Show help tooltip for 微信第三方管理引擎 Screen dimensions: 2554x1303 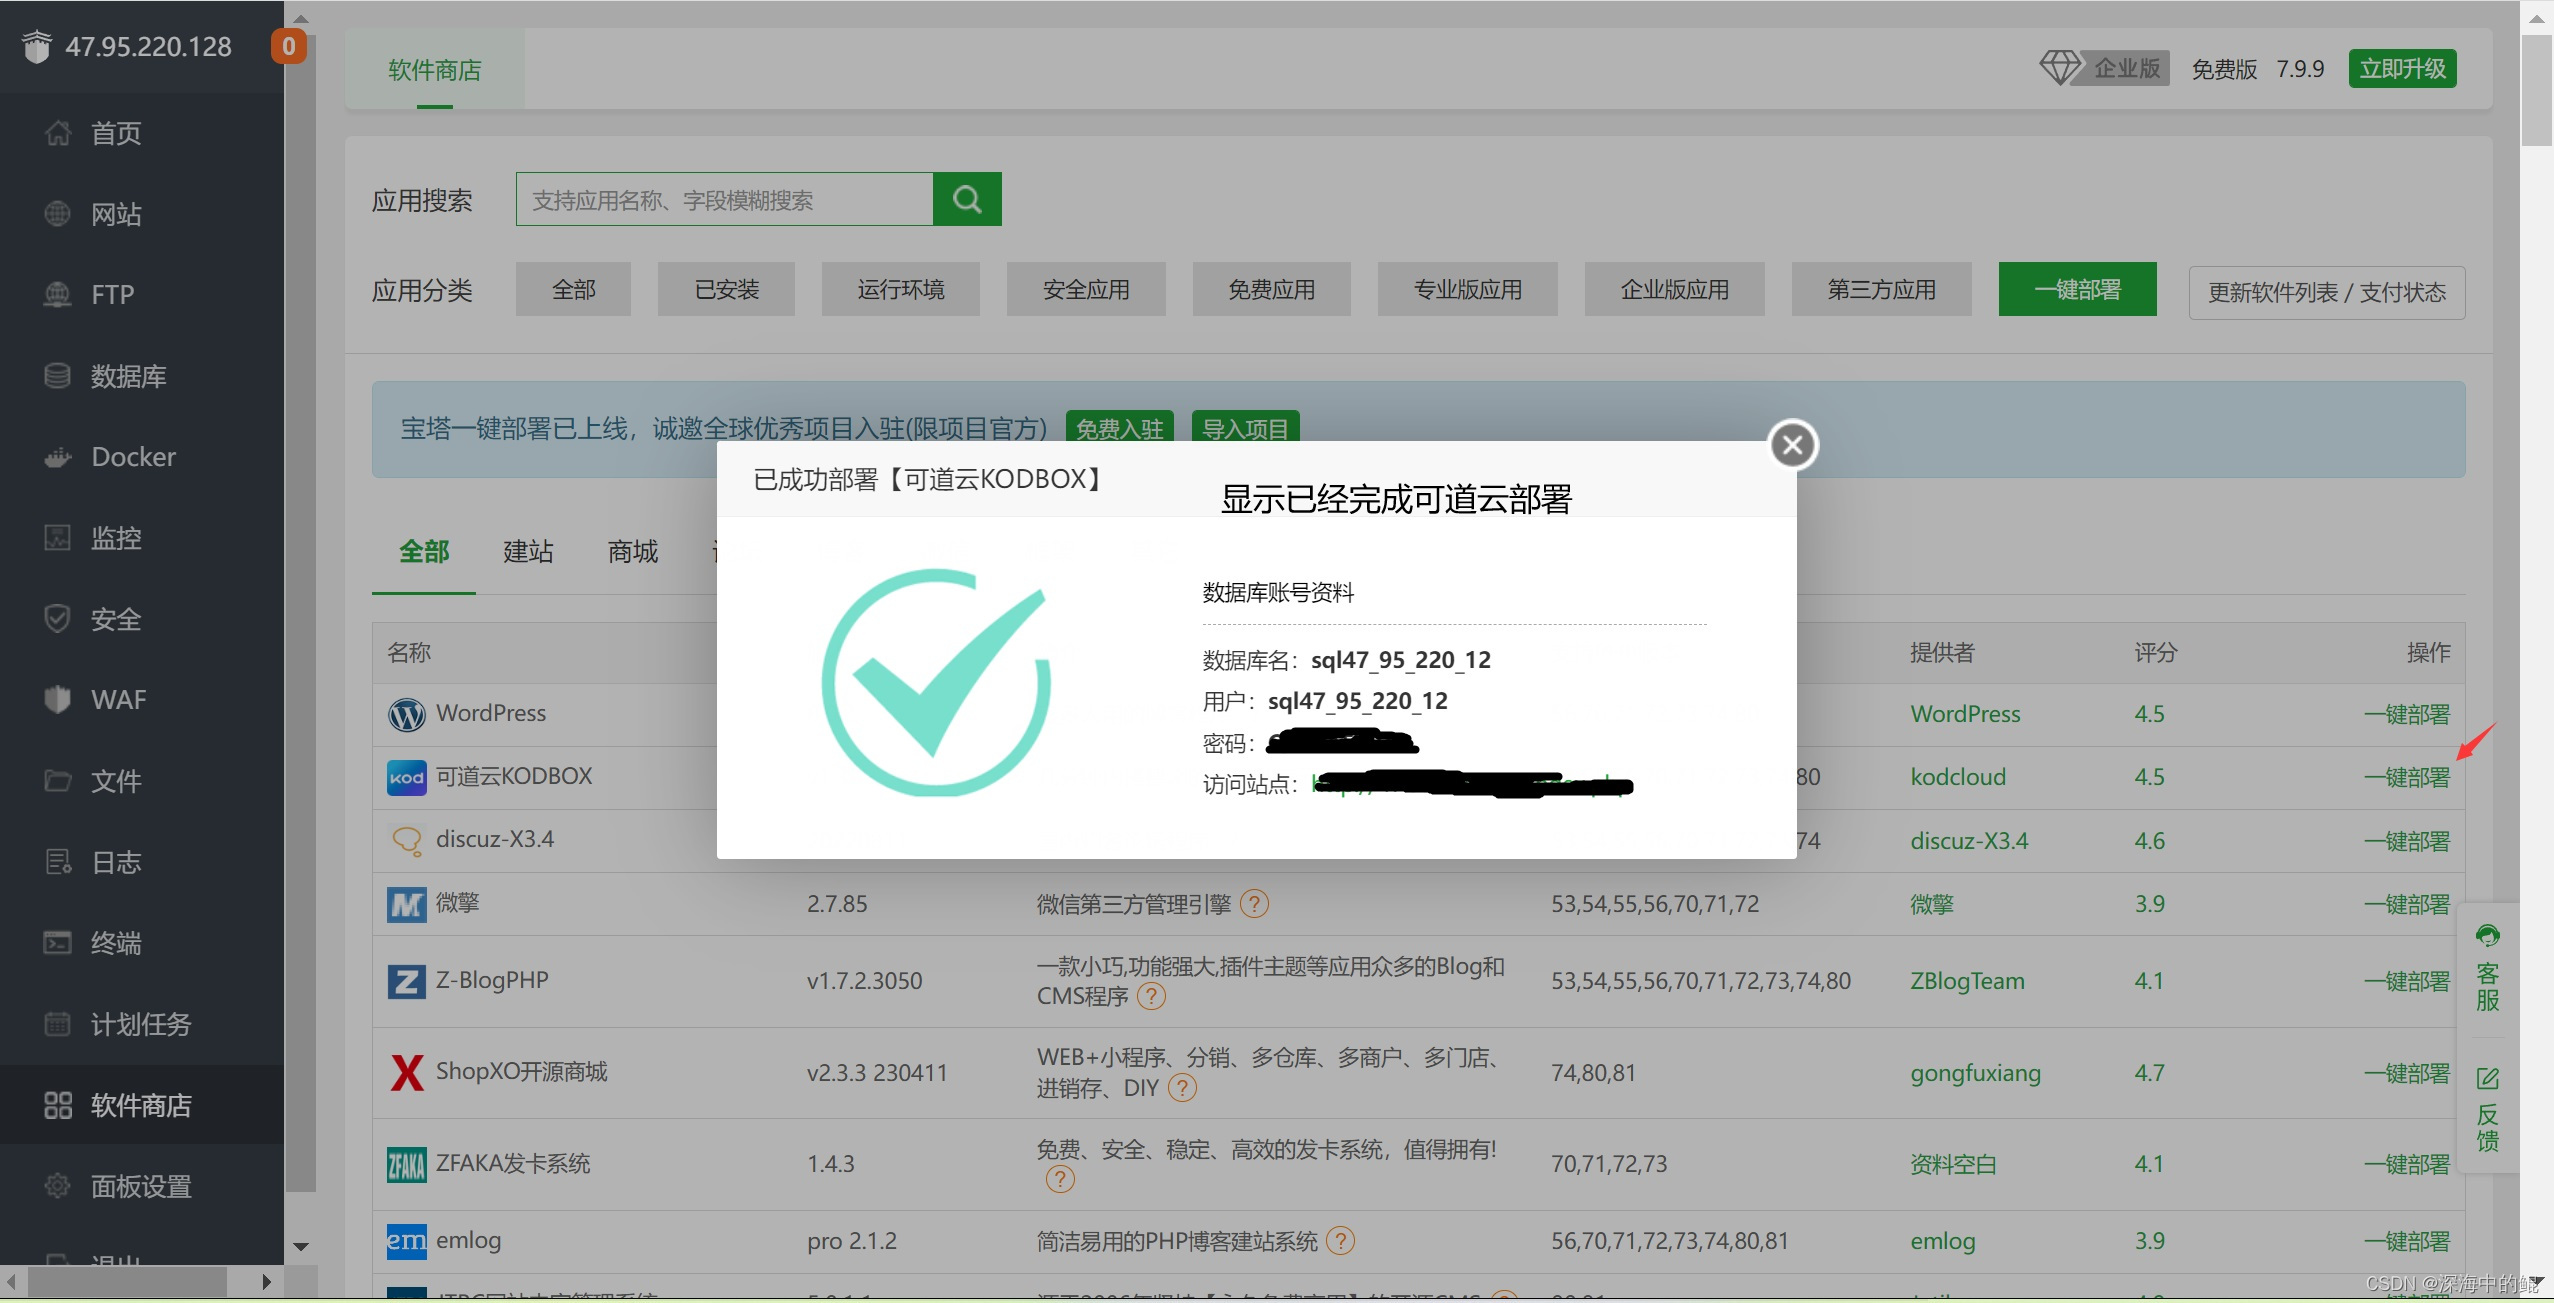pyautogui.click(x=1254, y=904)
